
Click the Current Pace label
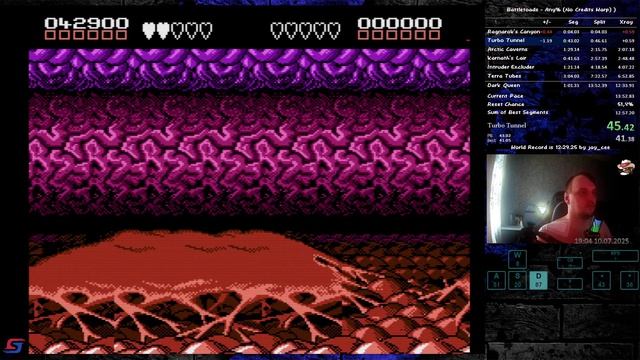(505, 96)
